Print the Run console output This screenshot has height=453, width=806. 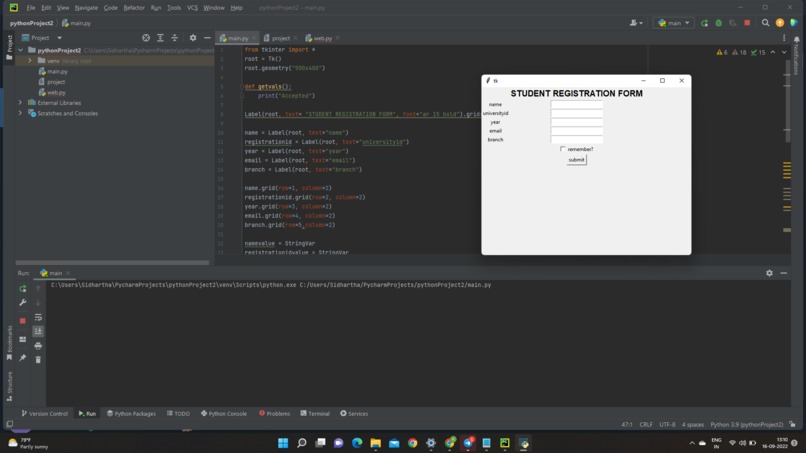38,346
